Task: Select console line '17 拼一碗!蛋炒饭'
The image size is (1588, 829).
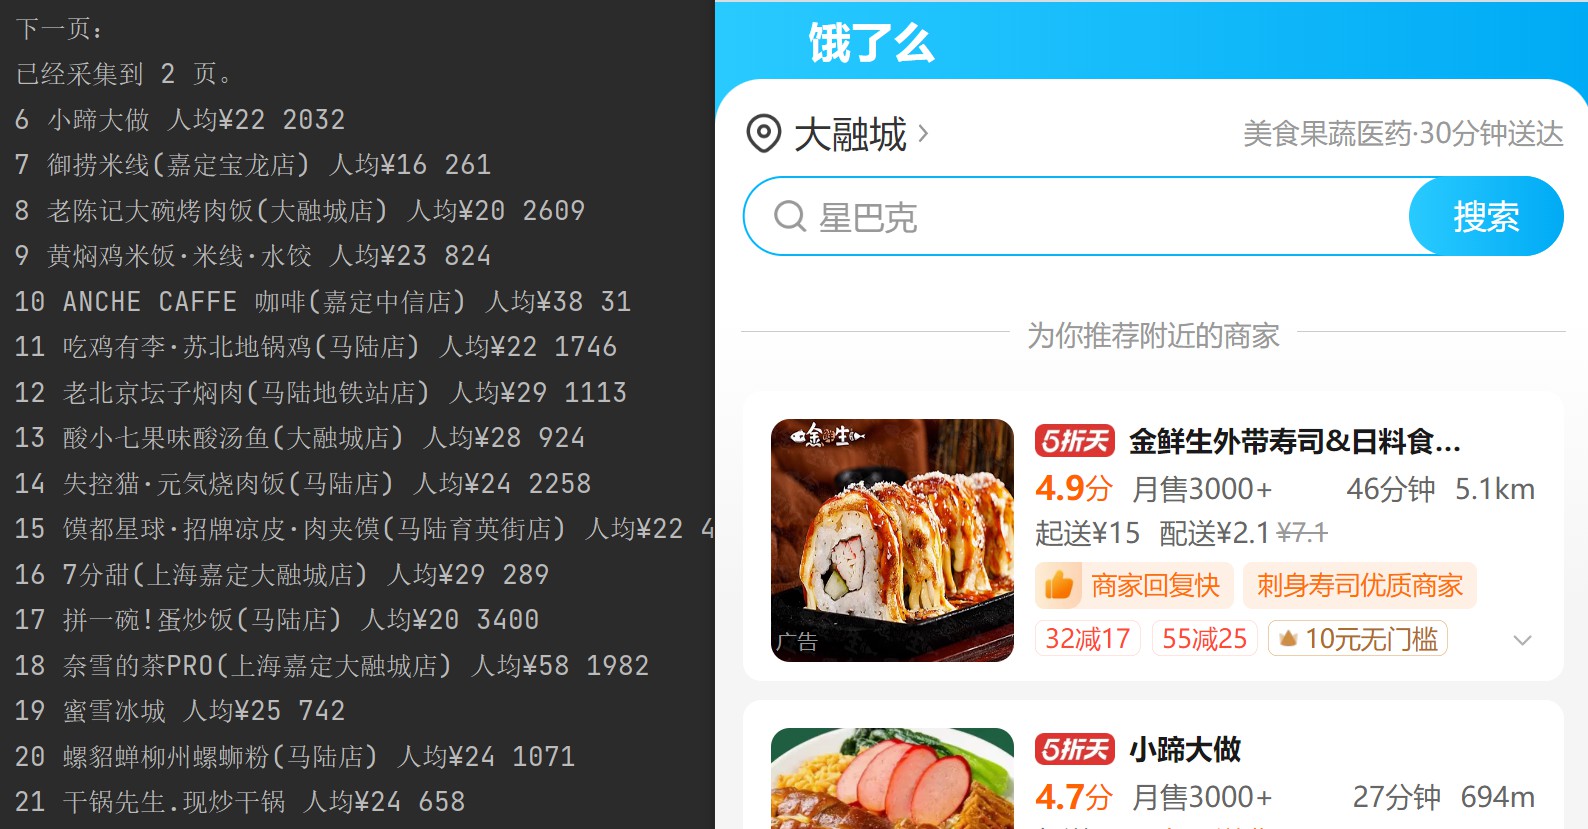Action: (x=277, y=620)
